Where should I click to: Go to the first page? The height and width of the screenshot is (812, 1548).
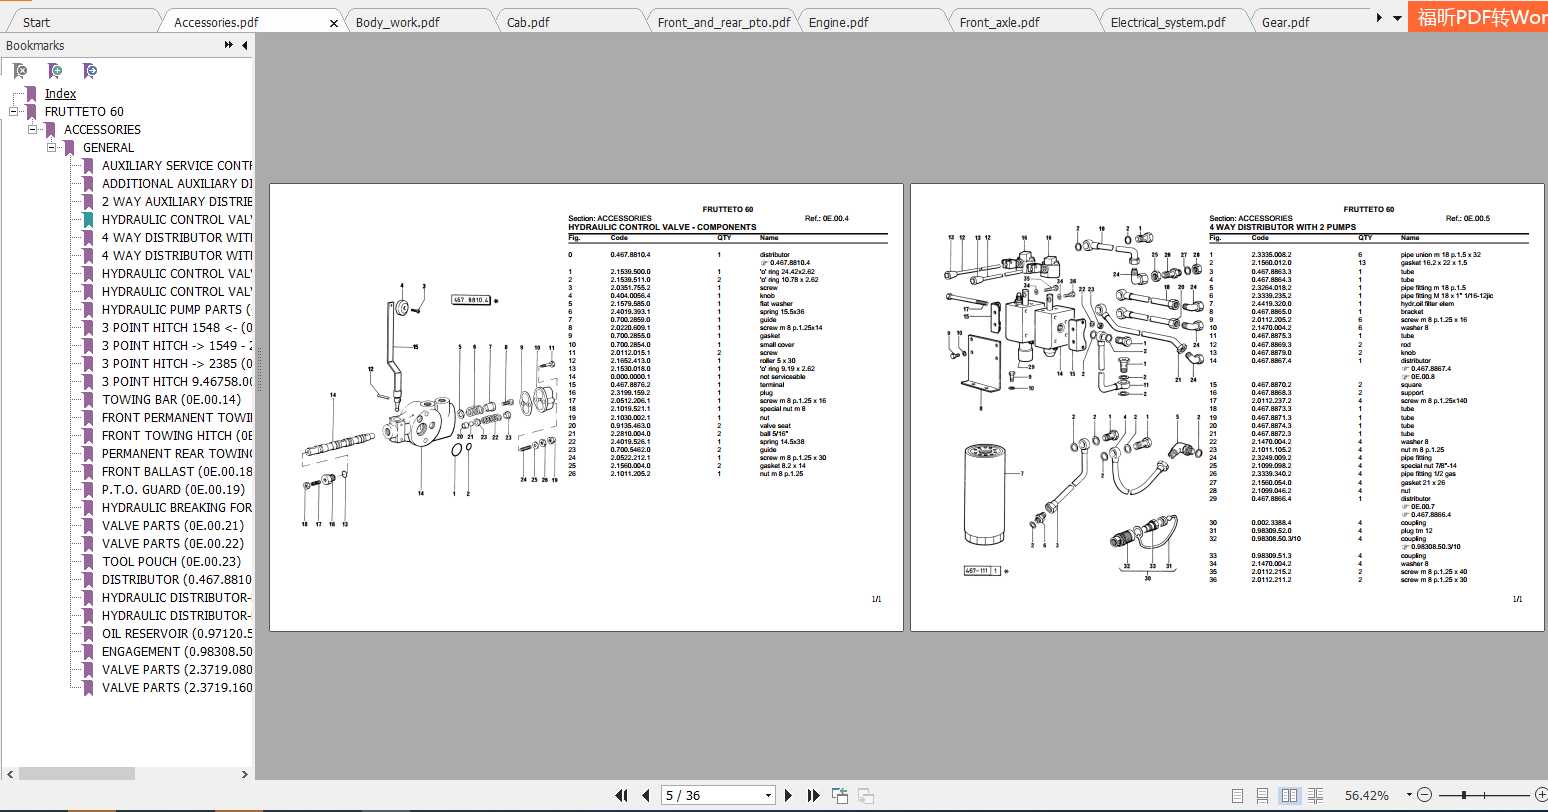point(621,795)
